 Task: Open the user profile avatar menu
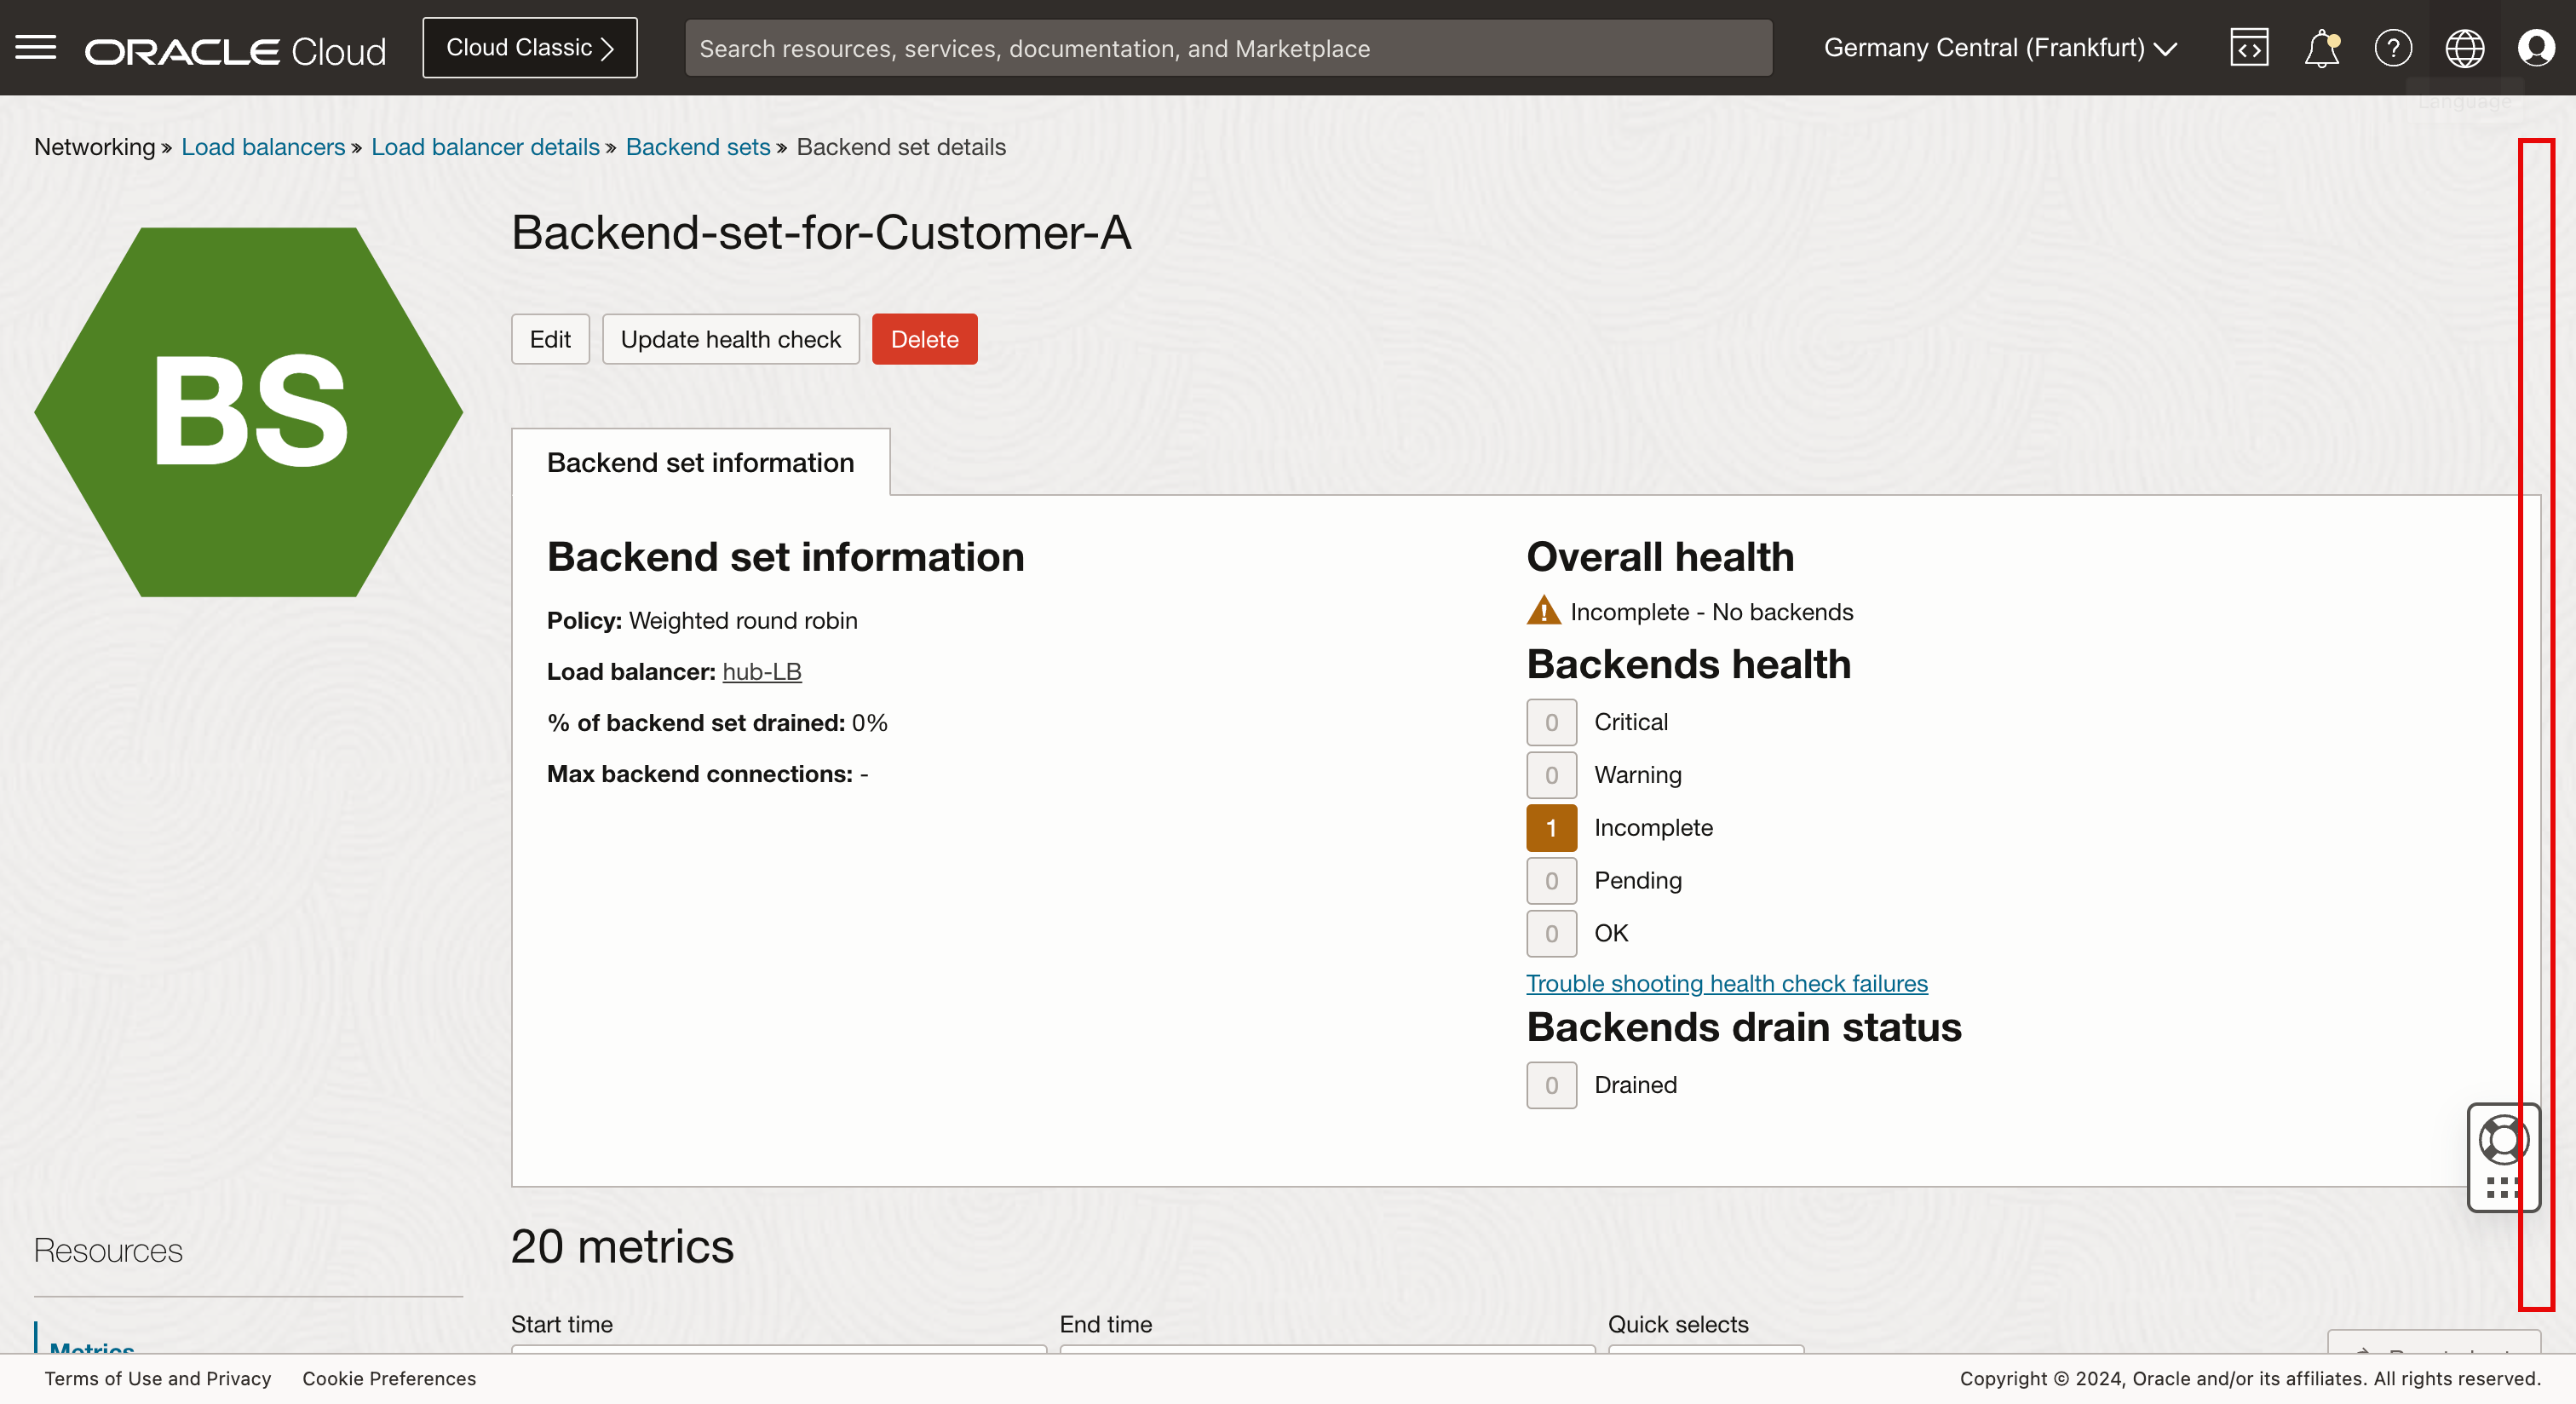coord(2536,47)
